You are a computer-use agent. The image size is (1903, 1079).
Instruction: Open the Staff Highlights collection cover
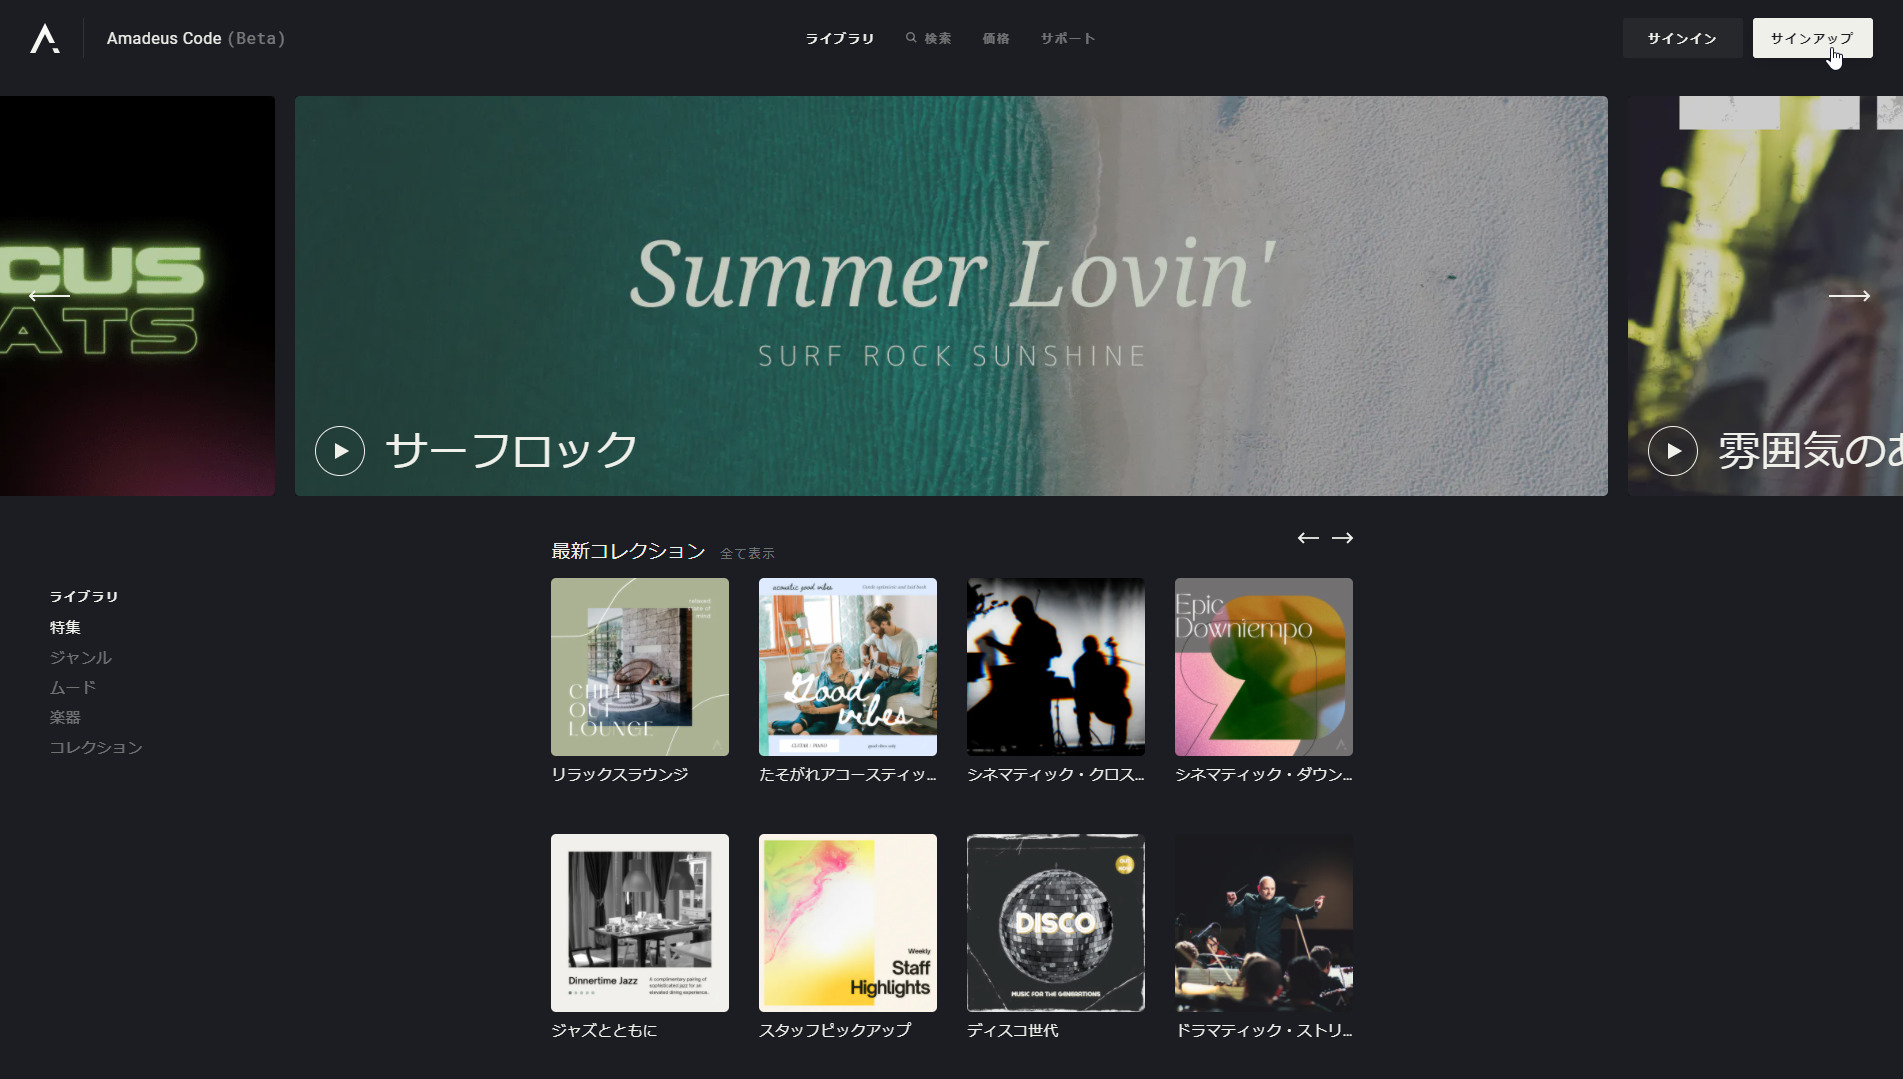848,923
